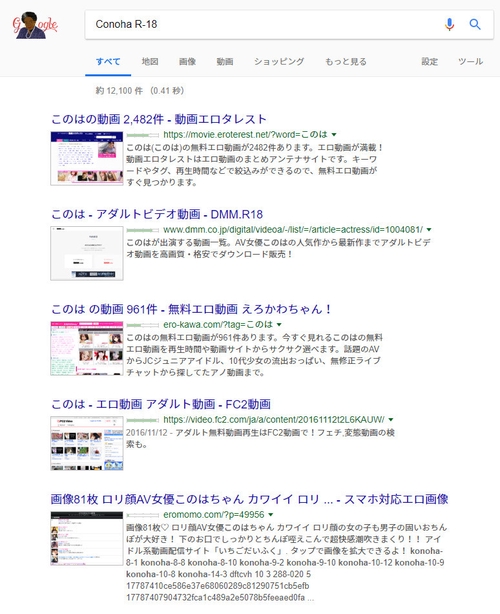Screen dimensions: 500x614
Task: Expand dropdown arrow beside movie.eroterest.net URL
Action: (334, 135)
